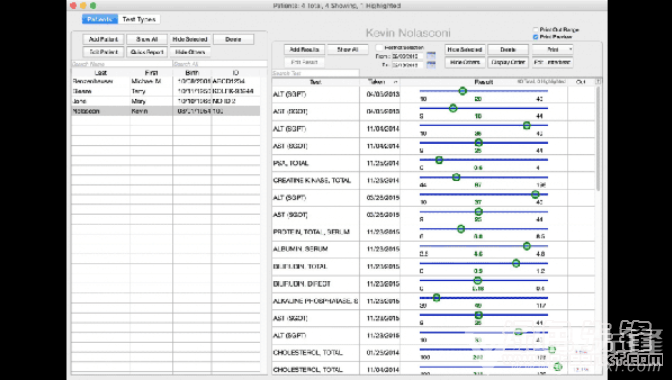Open the Quick Report for the patient

tap(147, 52)
